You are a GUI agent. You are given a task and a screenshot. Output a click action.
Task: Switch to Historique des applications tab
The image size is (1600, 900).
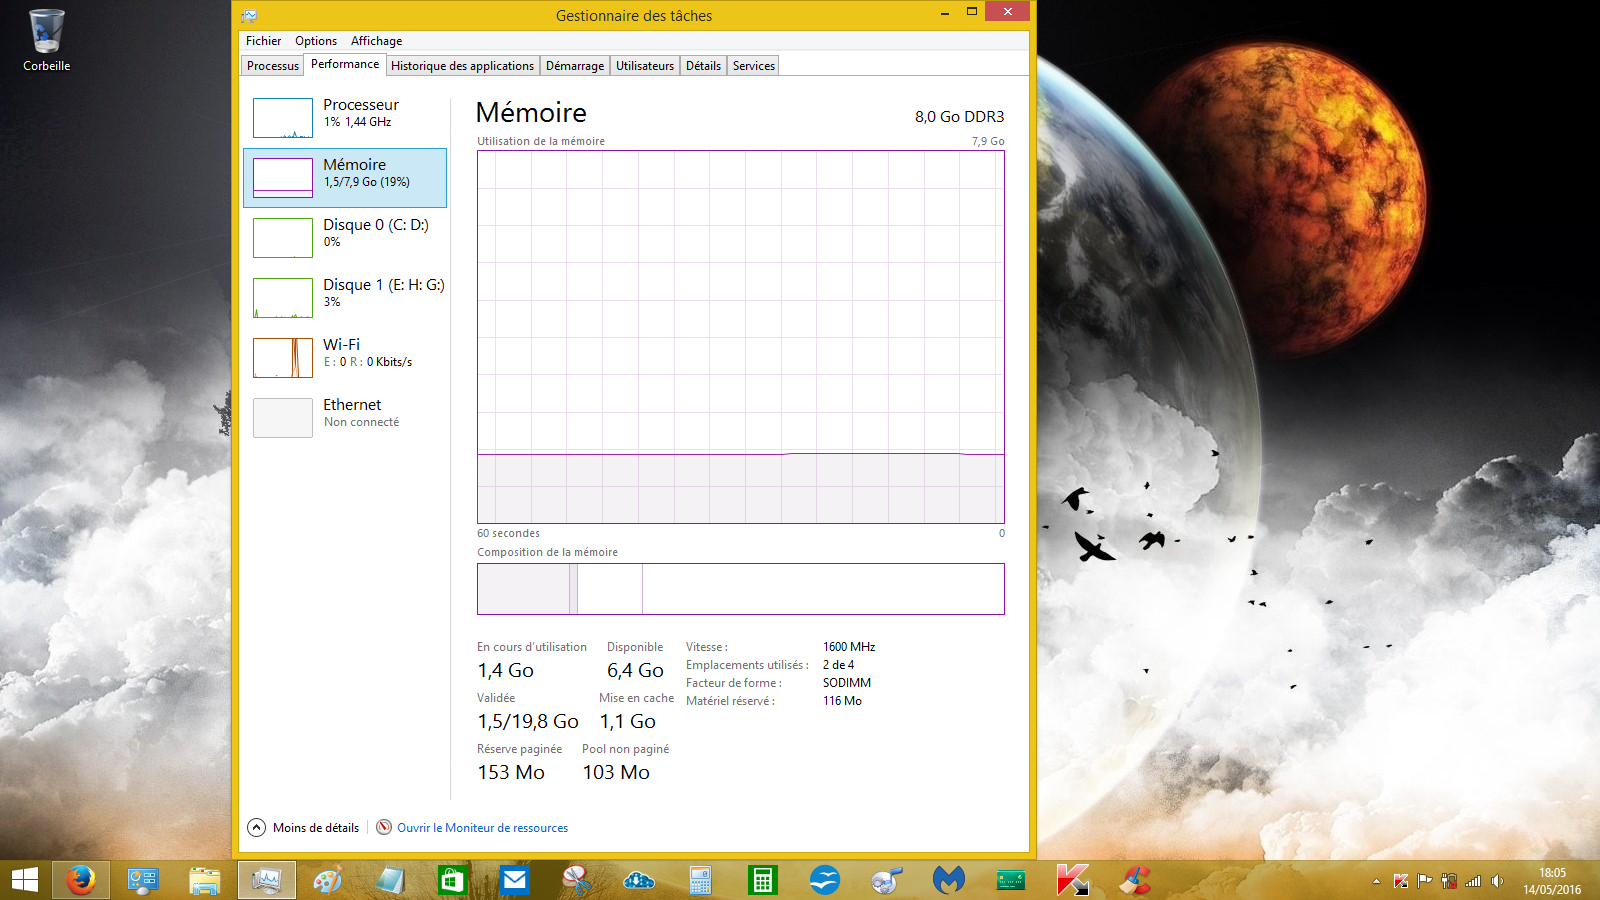tap(462, 66)
